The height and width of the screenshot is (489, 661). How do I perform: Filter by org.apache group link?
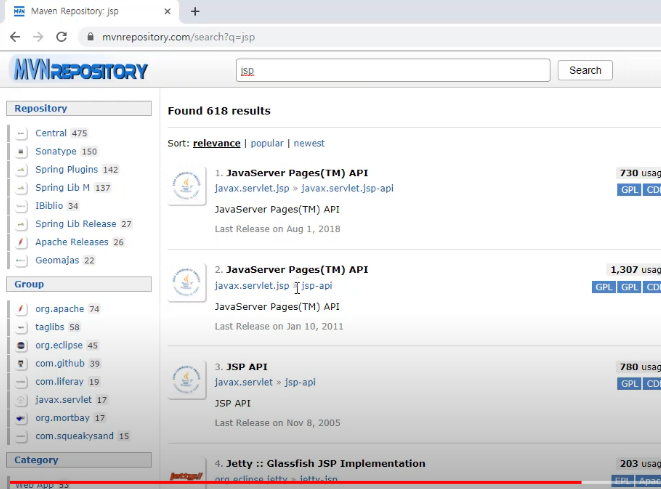coord(59,309)
